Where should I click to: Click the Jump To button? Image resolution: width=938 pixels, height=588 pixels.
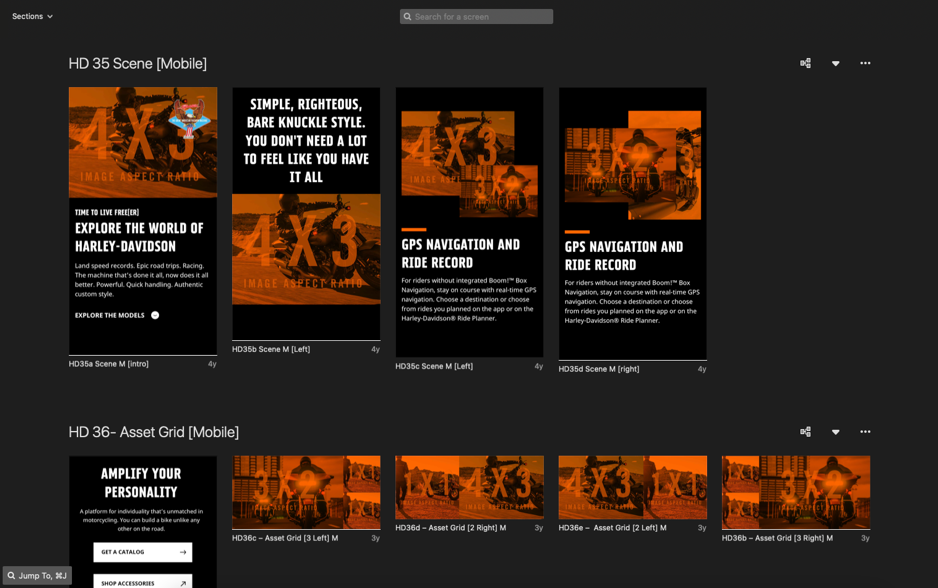pyautogui.click(x=37, y=575)
